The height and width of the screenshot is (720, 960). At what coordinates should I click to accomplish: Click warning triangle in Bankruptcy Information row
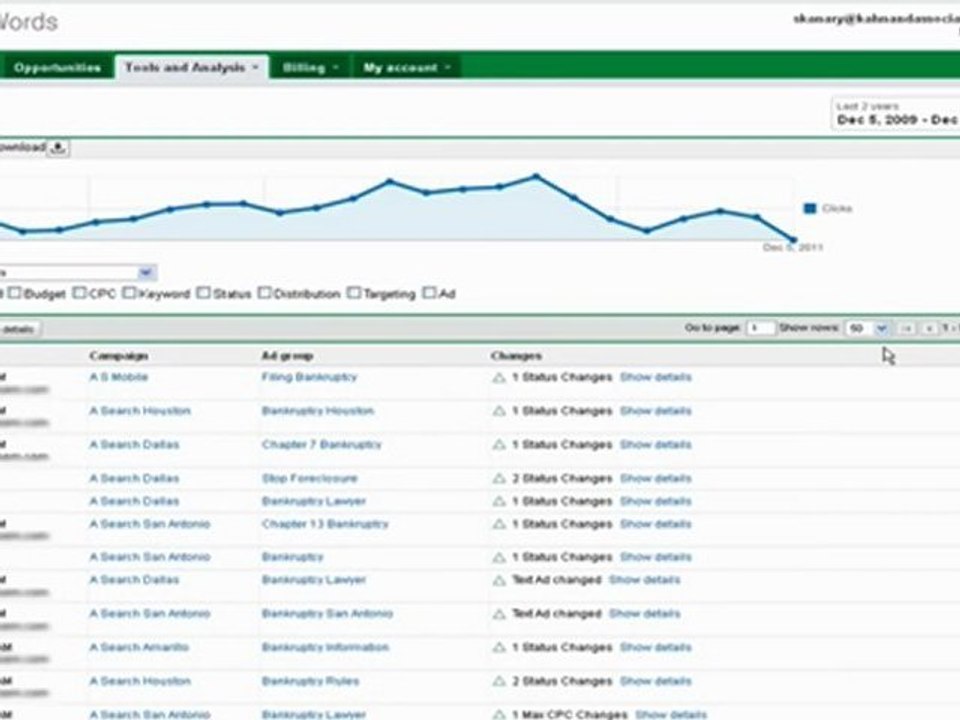click(499, 648)
